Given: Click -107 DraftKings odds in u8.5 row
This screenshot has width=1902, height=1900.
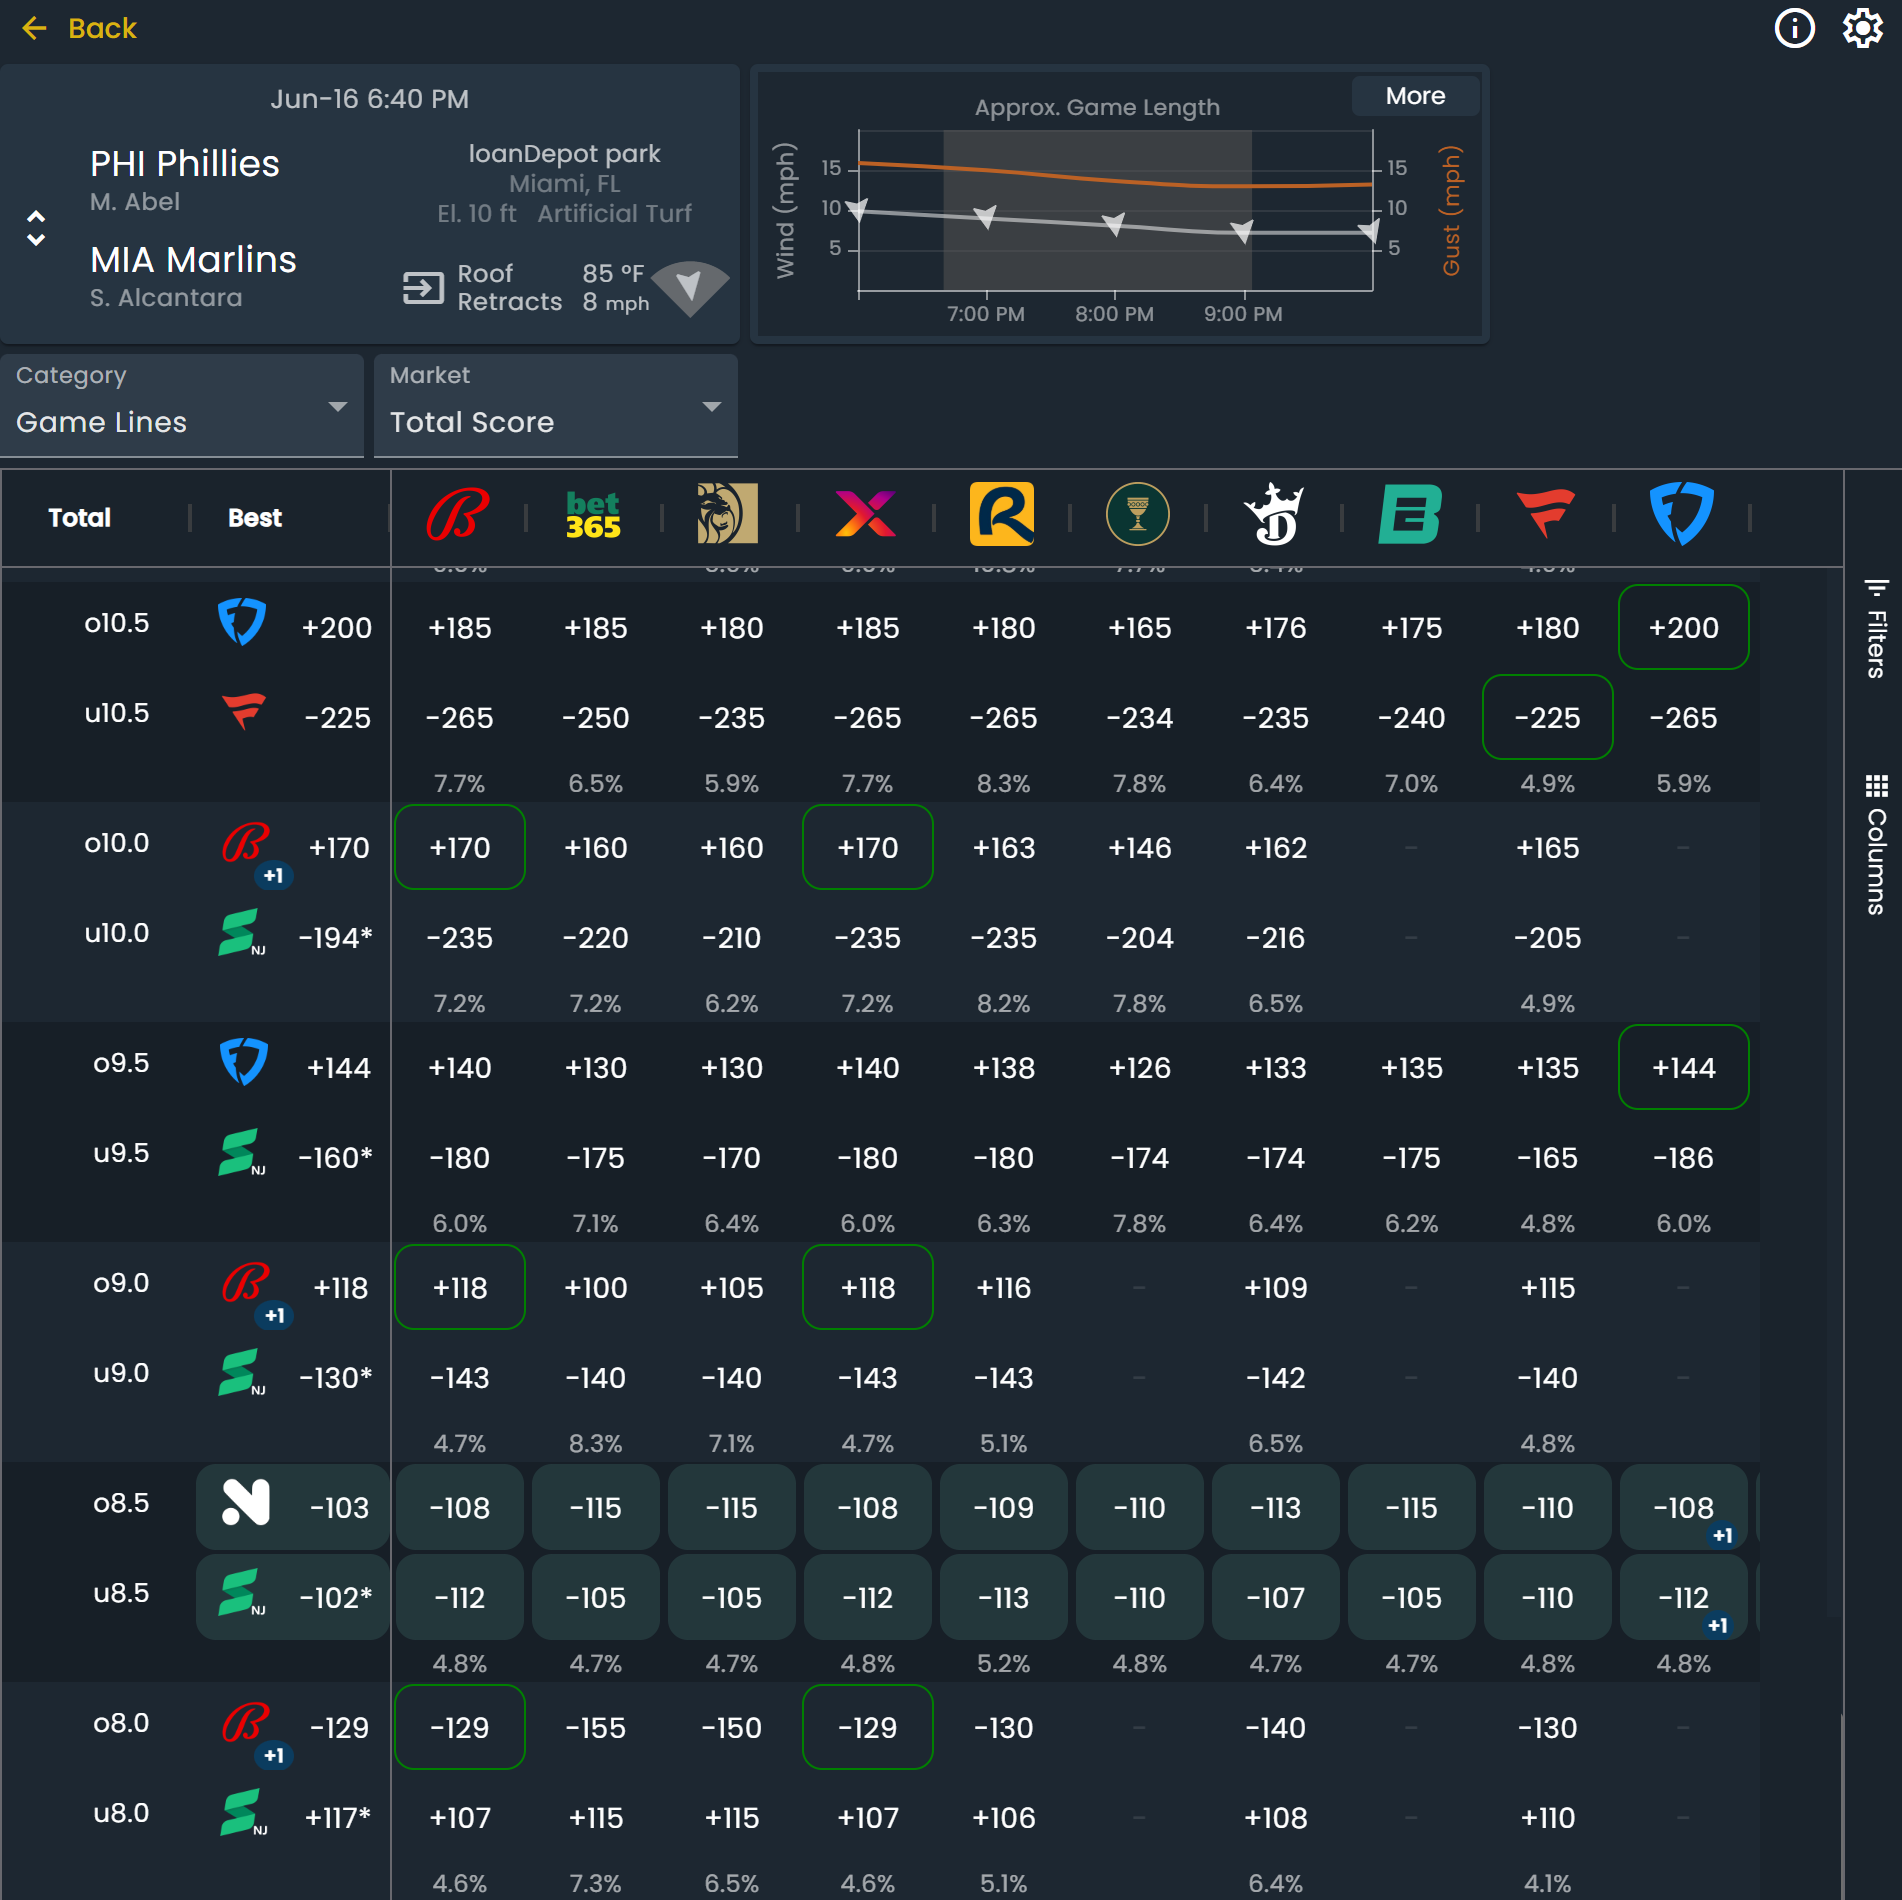Looking at the screenshot, I should pyautogui.click(x=1275, y=1598).
